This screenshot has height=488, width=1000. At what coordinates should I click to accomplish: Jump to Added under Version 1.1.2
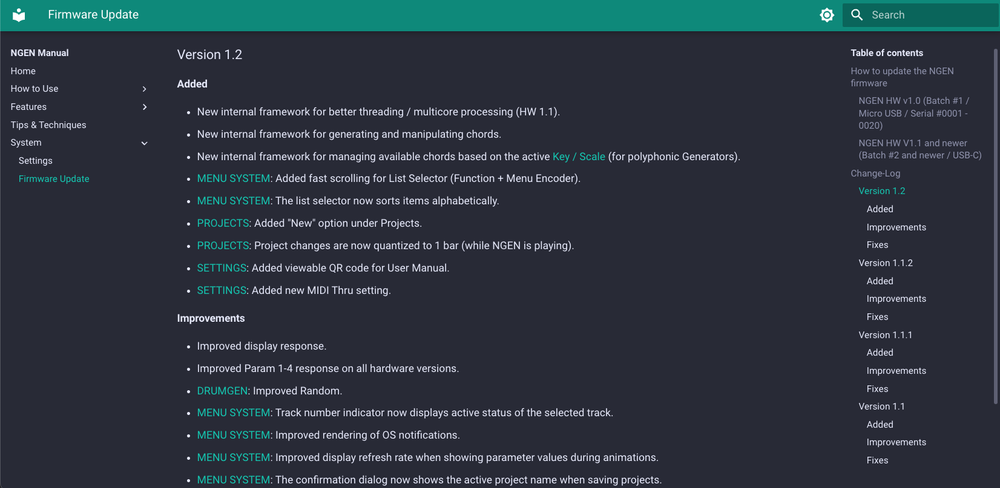tap(879, 281)
